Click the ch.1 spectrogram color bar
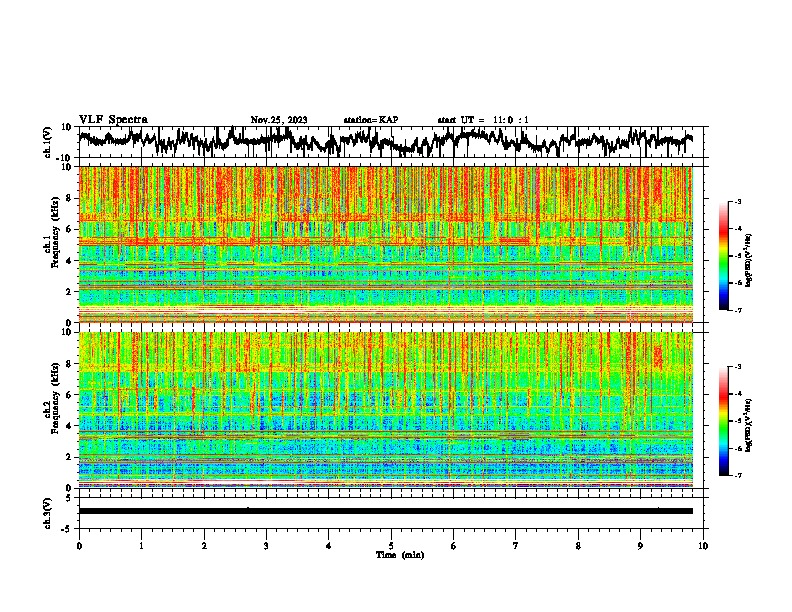Viewport: 792px width, 612px height. pos(723,256)
